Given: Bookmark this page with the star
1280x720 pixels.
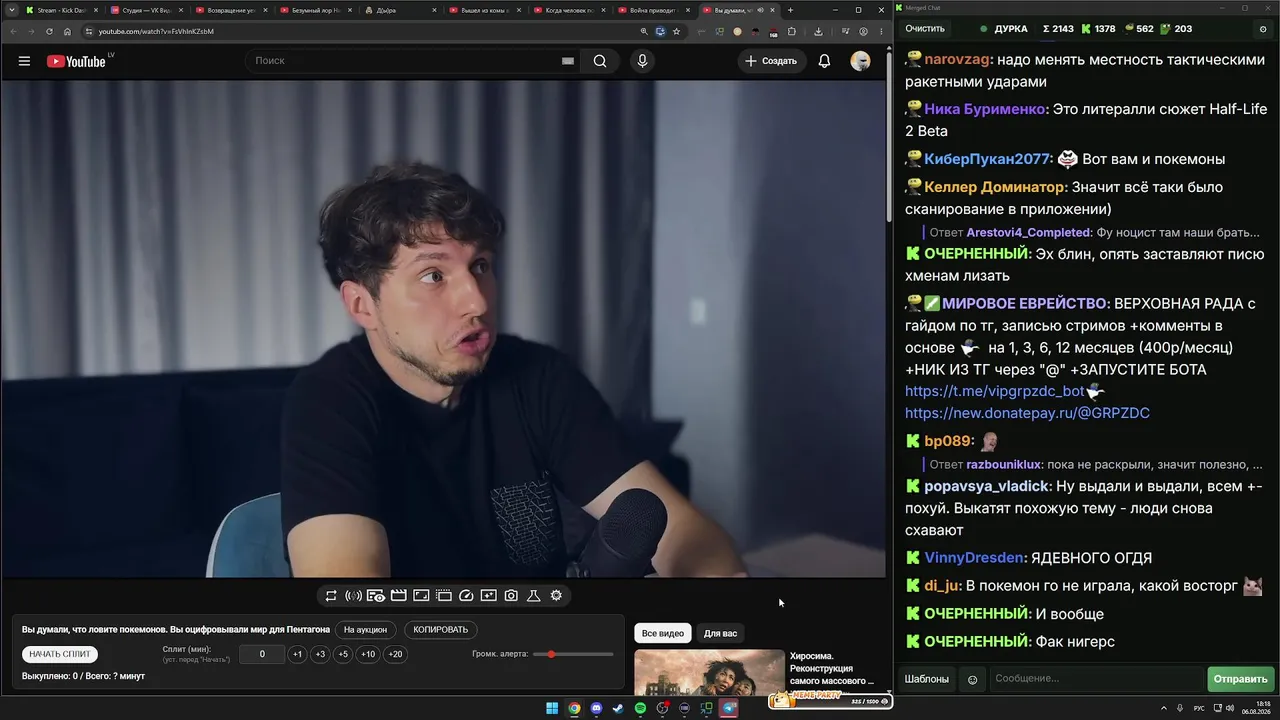Looking at the screenshot, I should tap(676, 31).
